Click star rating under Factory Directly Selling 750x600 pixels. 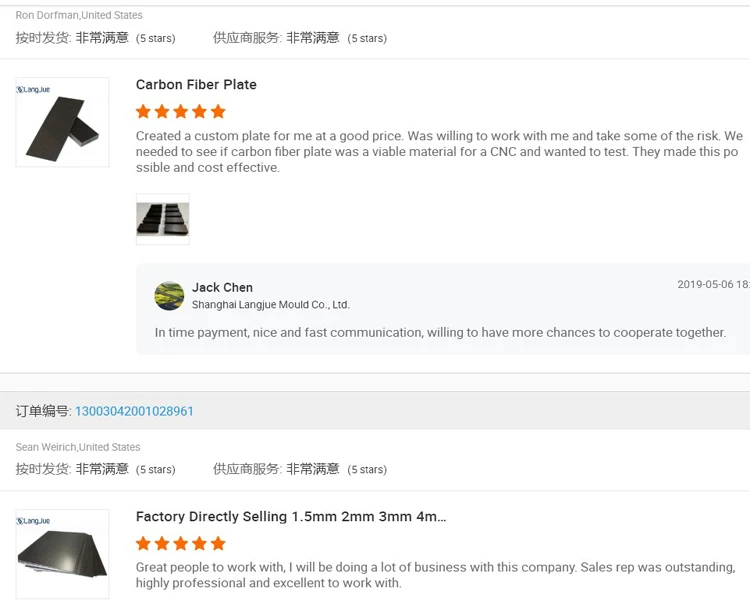coord(181,544)
